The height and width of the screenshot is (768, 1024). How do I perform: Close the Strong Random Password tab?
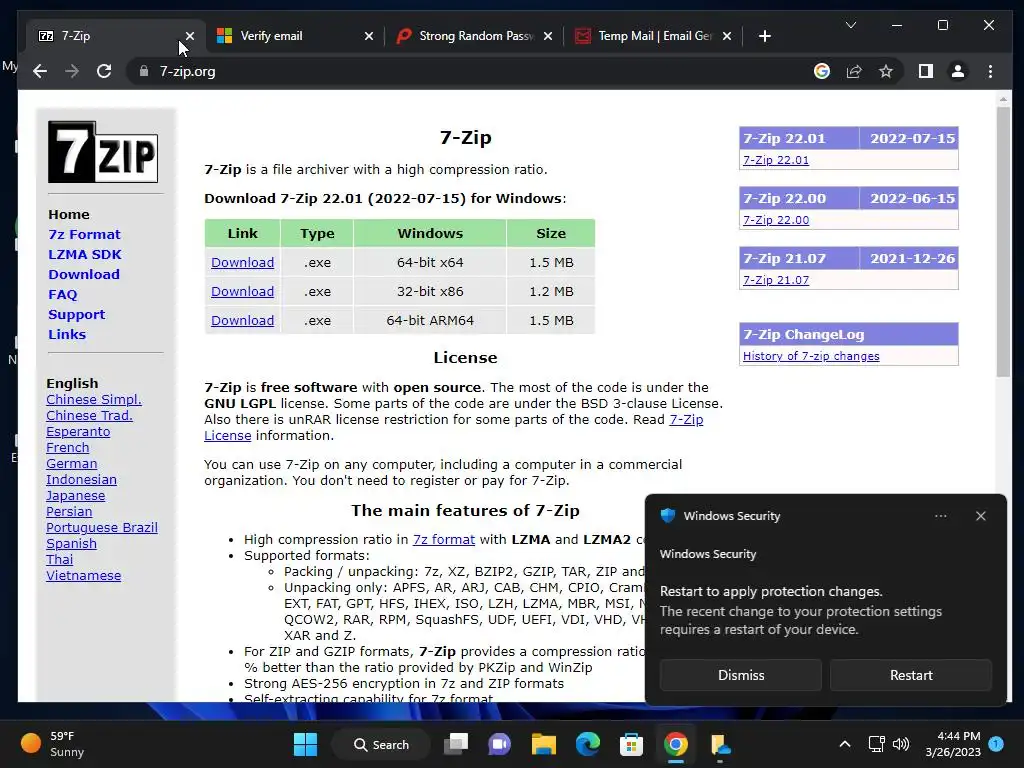(x=548, y=36)
